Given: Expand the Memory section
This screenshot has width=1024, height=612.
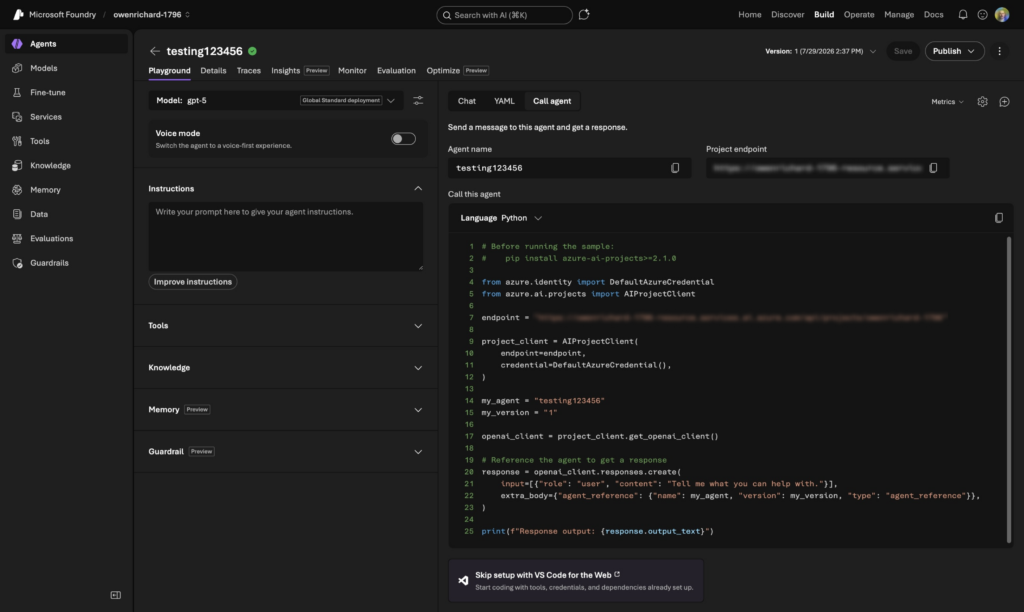Looking at the screenshot, I should 418,410.
